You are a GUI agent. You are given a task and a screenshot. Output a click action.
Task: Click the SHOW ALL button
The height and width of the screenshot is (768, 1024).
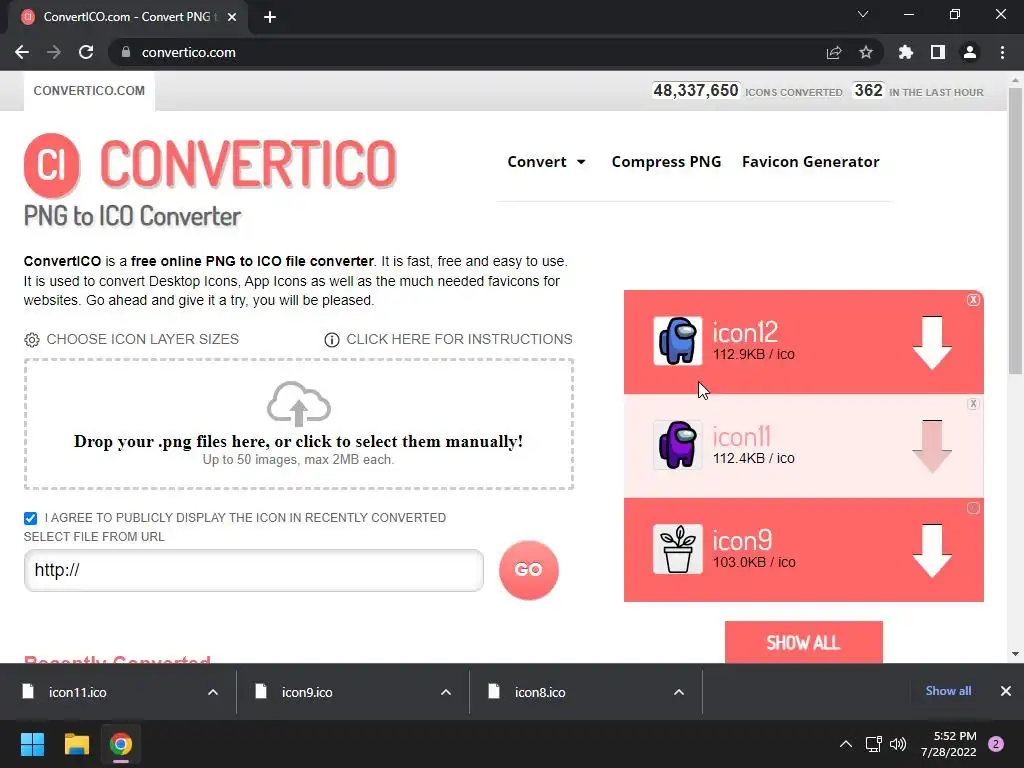click(803, 642)
